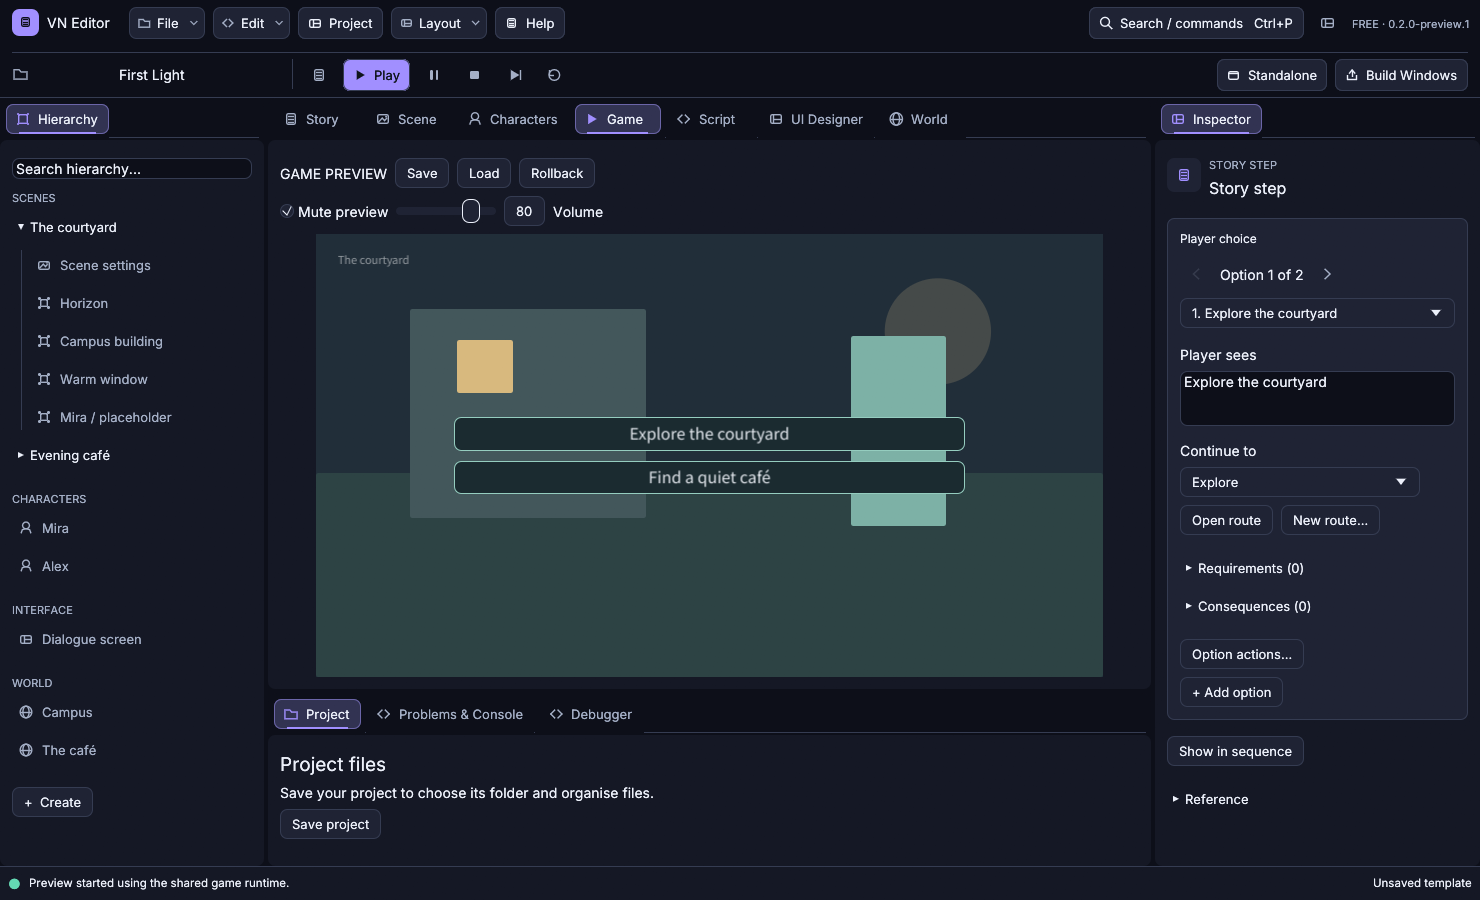Restart the preview with the reload icon
This screenshot has height=900, width=1480.
pos(554,75)
